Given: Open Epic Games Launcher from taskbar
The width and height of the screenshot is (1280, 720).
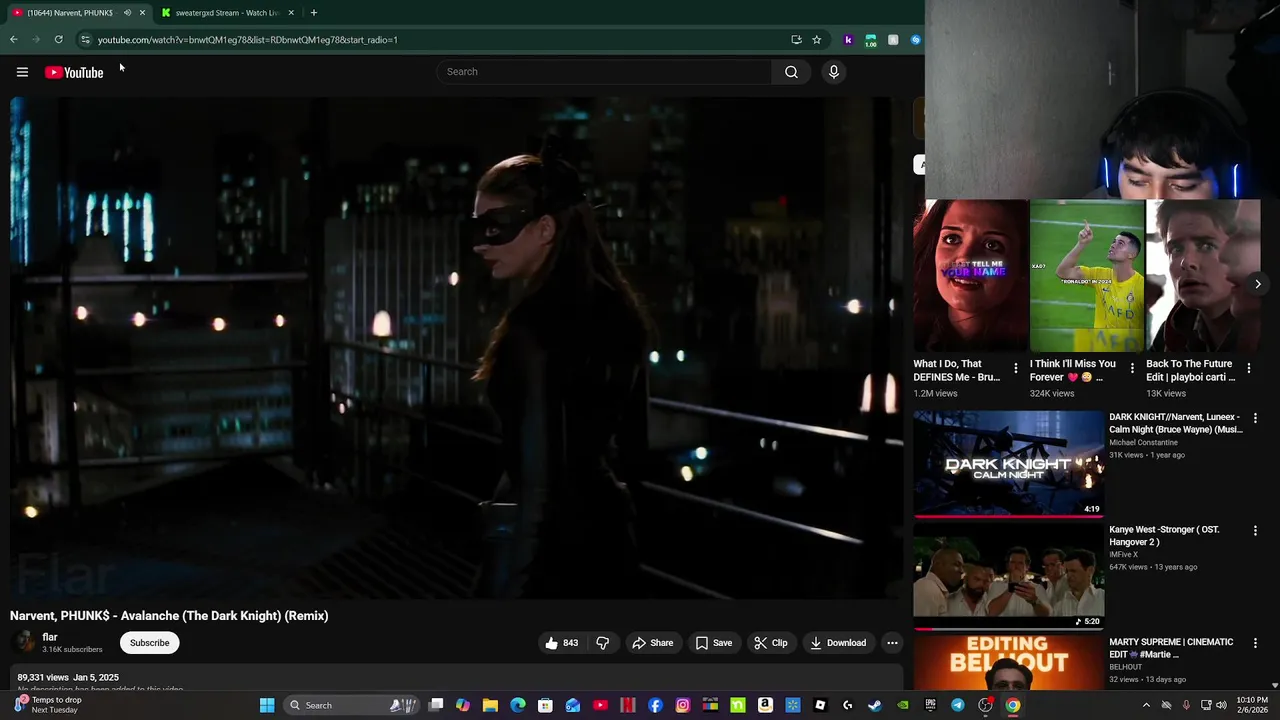Looking at the screenshot, I should point(930,705).
